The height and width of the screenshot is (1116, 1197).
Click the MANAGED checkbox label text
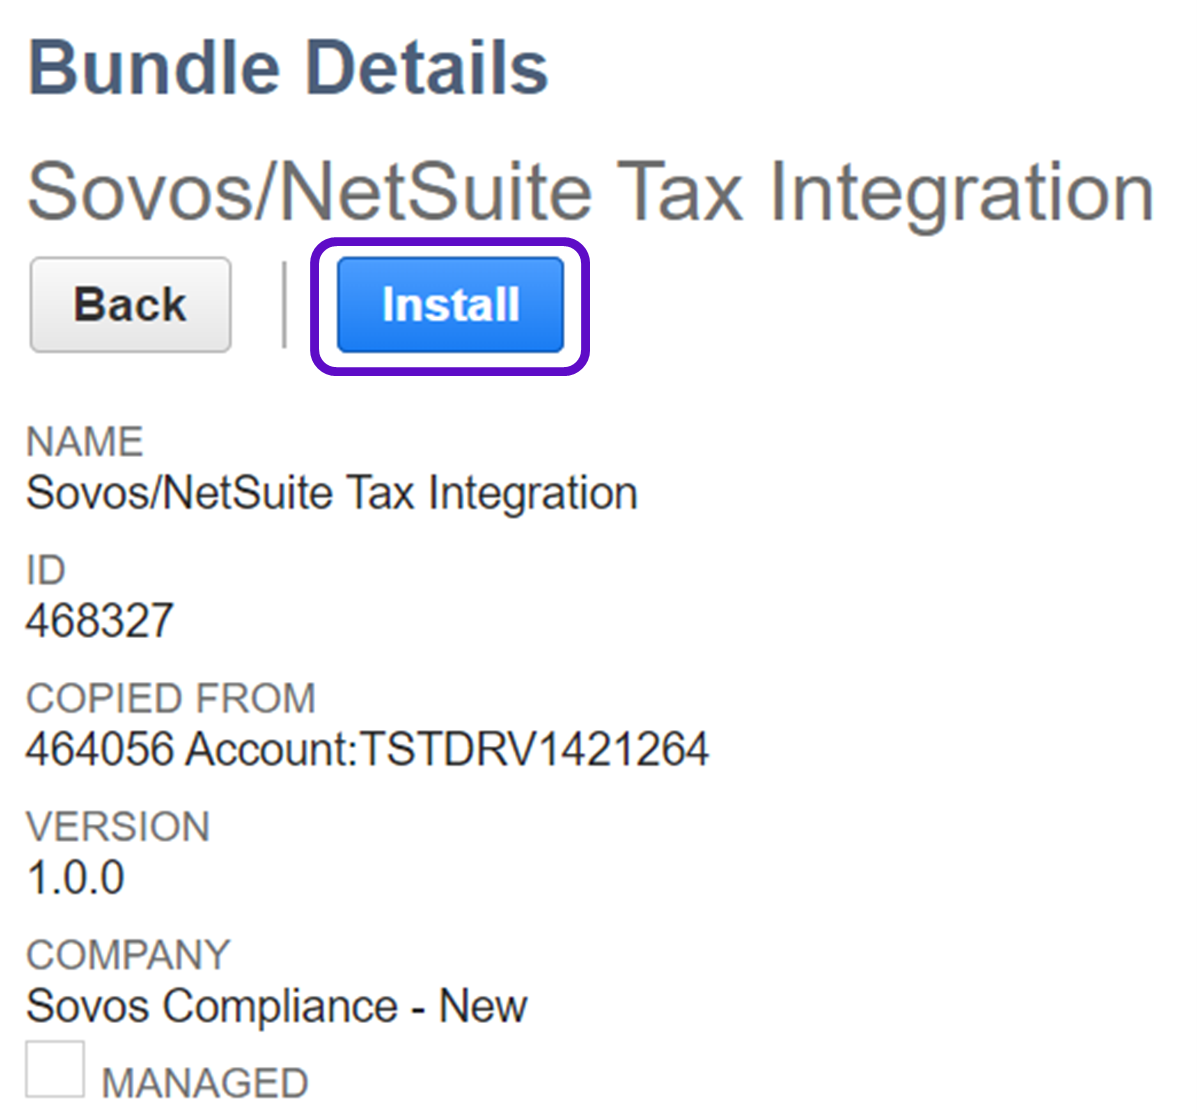coord(205,1083)
